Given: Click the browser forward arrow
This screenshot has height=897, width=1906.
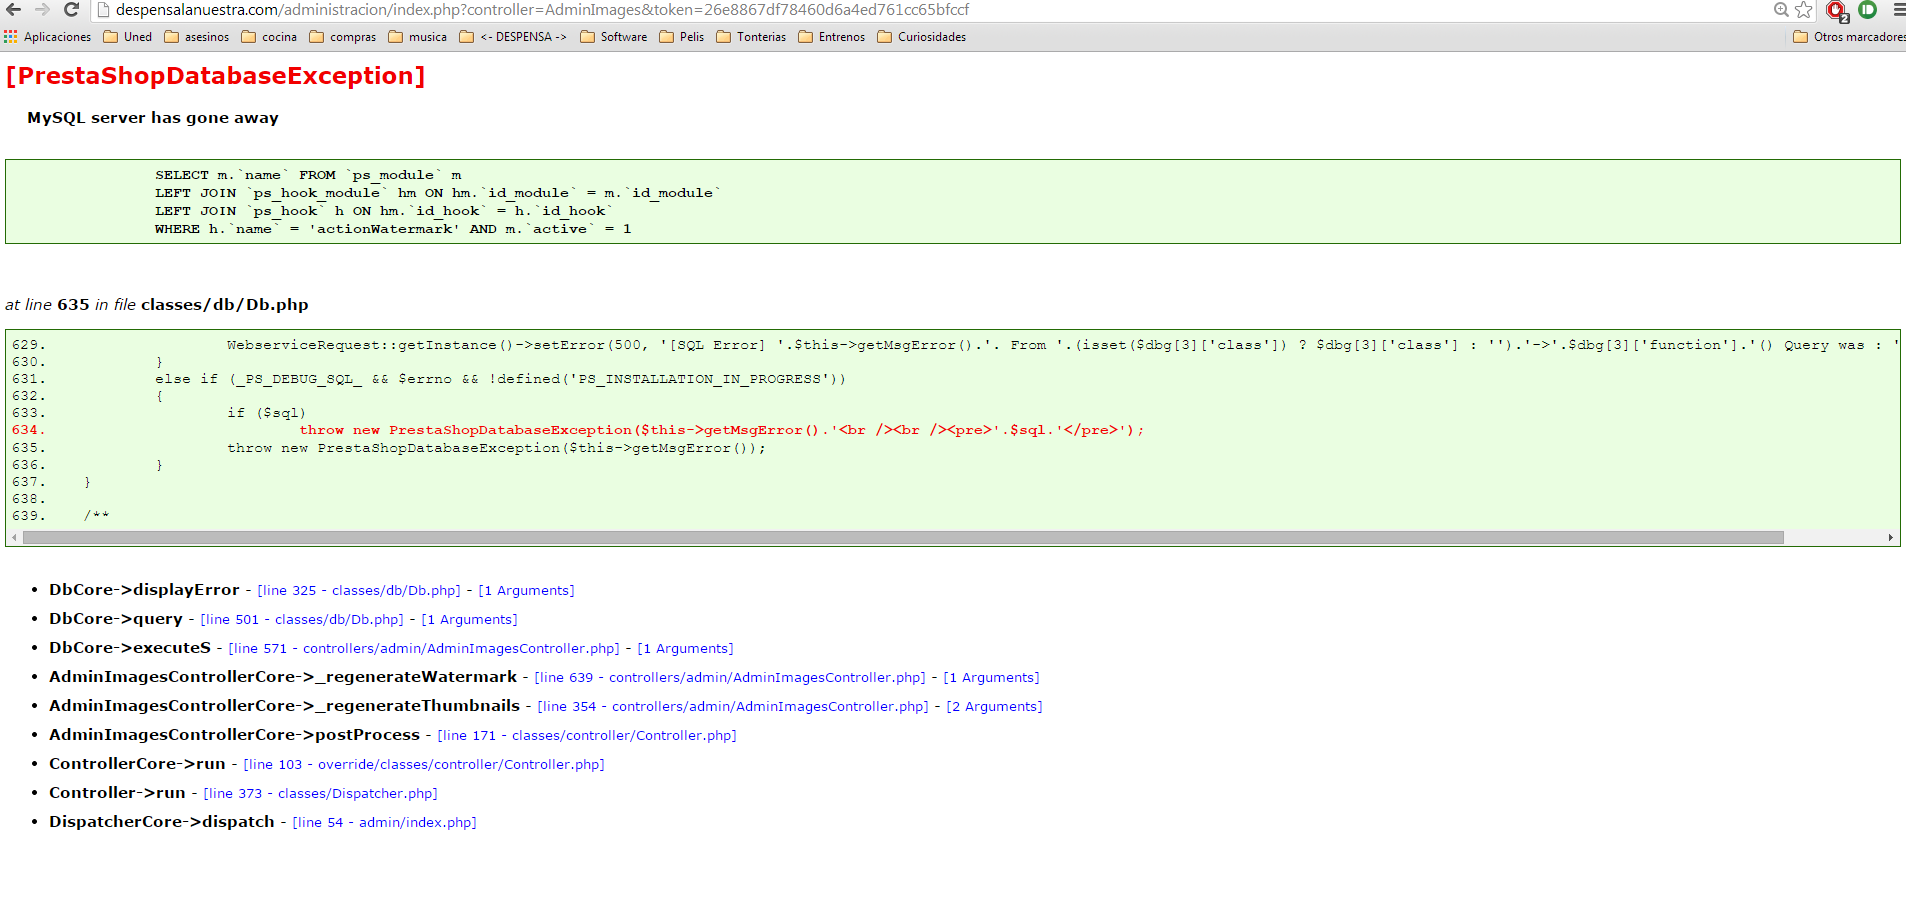Looking at the screenshot, I should pos(42,9).
